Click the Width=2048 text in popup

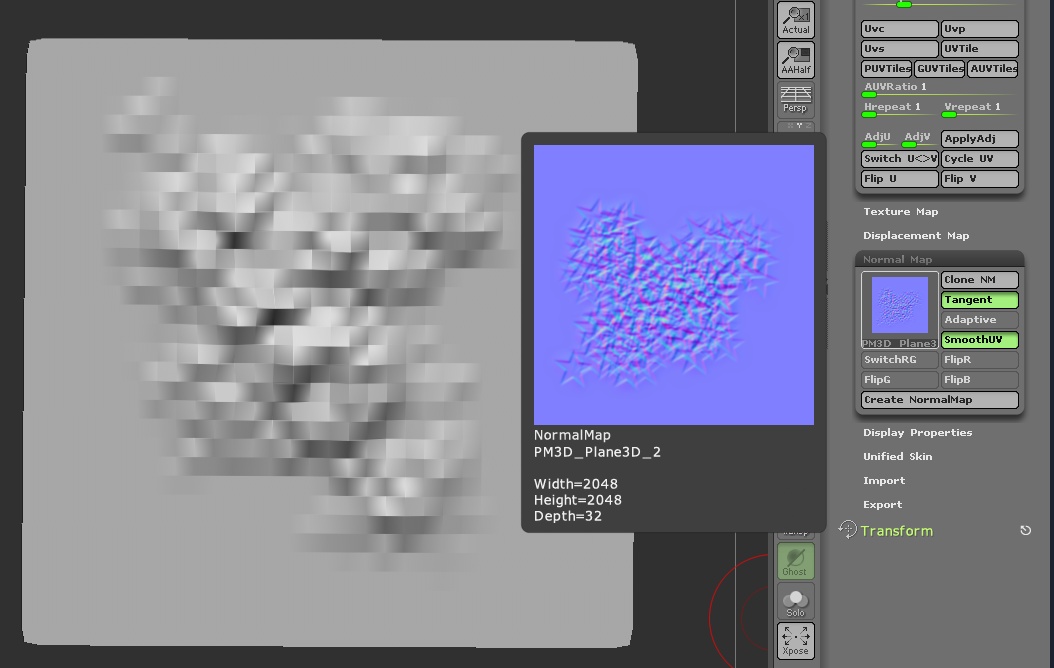pyautogui.click(x=575, y=484)
